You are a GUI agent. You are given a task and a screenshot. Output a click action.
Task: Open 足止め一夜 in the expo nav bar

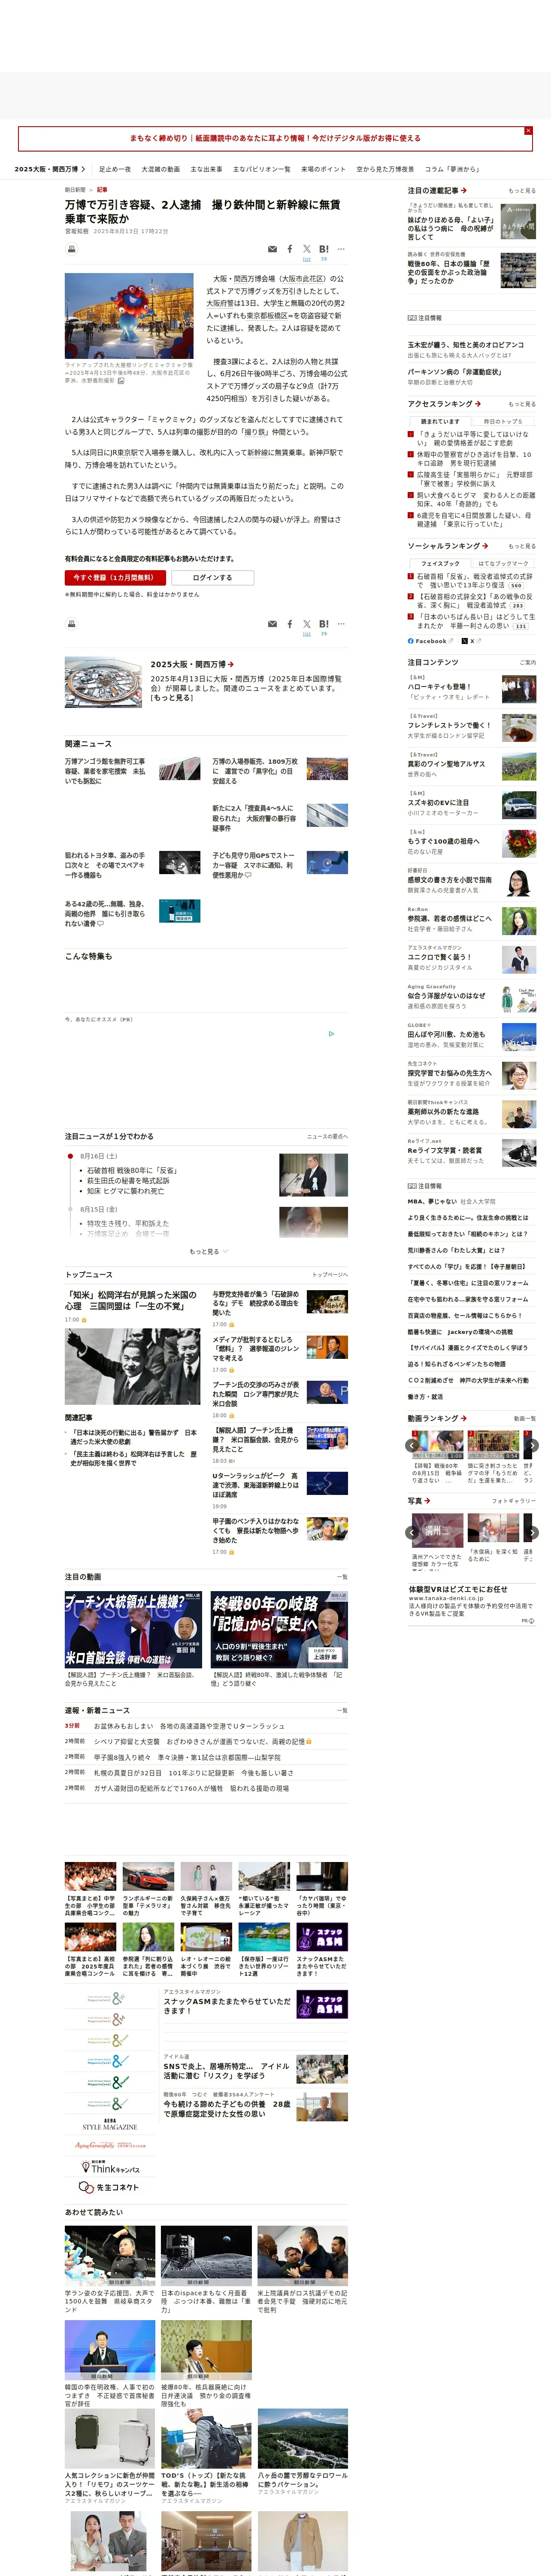[x=115, y=169]
